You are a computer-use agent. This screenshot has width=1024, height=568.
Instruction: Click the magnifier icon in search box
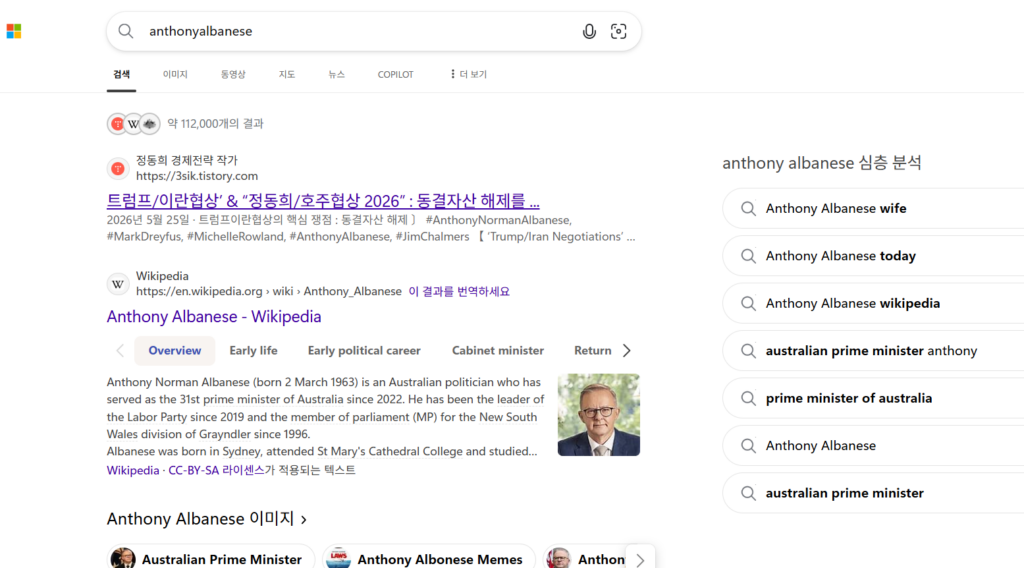[x=125, y=31]
